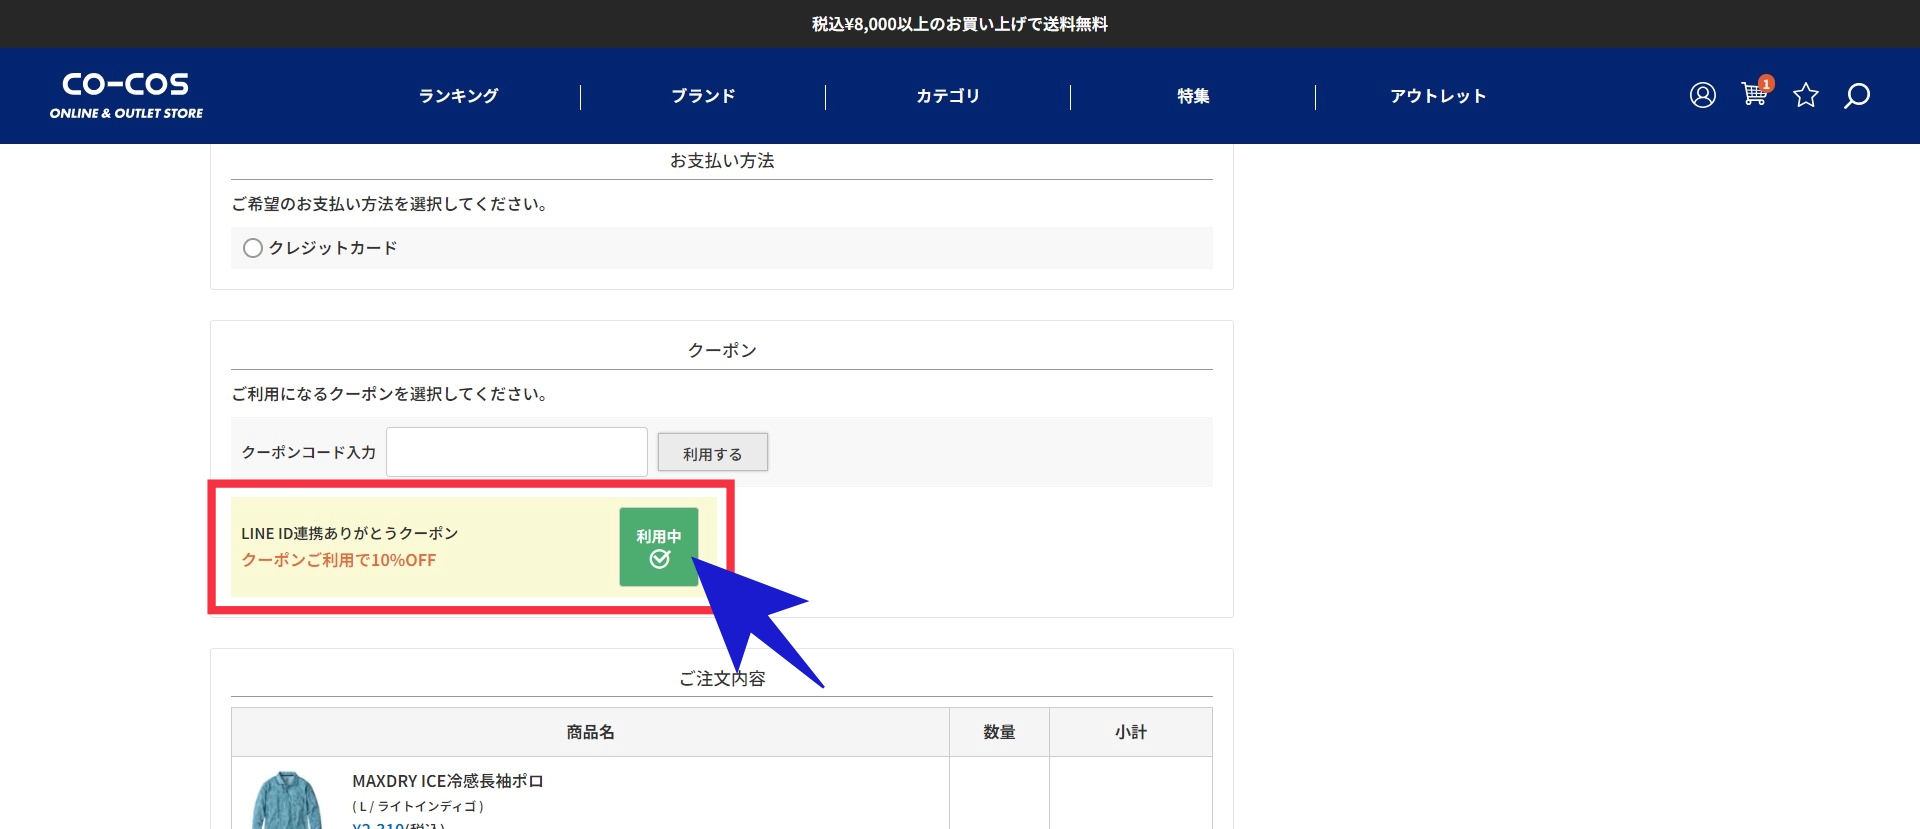Click the 商品名 column header
This screenshot has width=1920, height=829.
[590, 732]
